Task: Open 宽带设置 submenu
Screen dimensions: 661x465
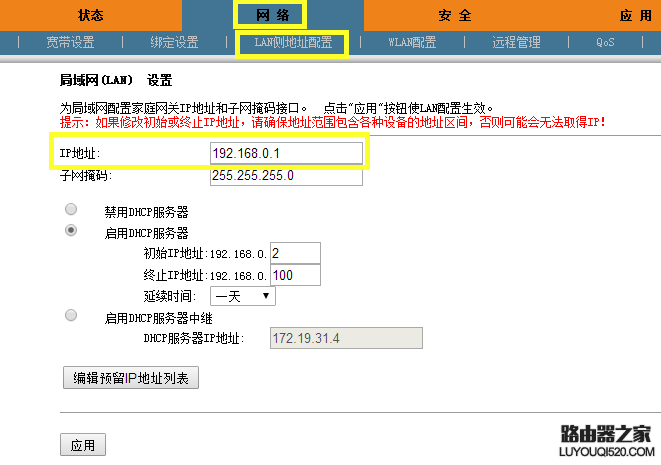Action: pyautogui.click(x=70, y=42)
